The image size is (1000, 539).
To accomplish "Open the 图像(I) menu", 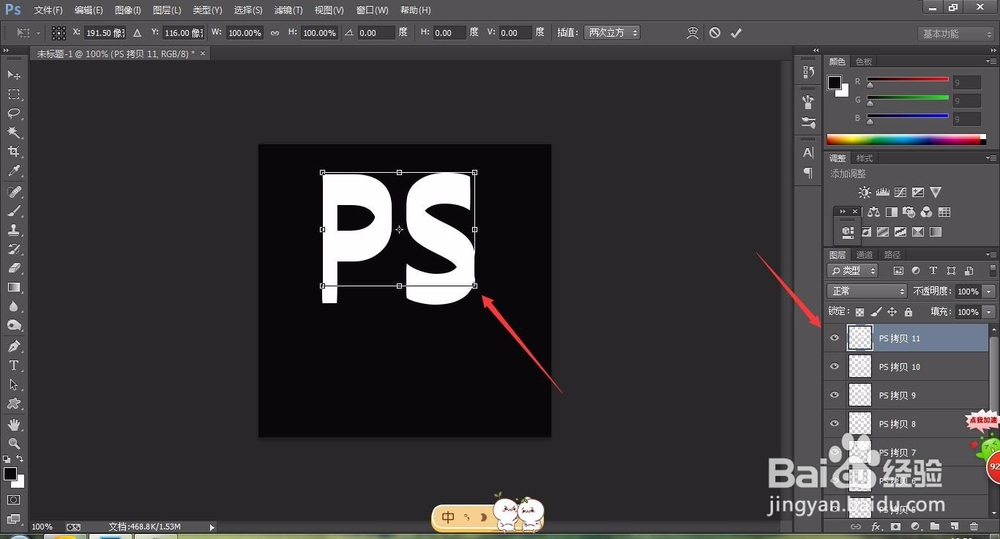I will pyautogui.click(x=128, y=10).
